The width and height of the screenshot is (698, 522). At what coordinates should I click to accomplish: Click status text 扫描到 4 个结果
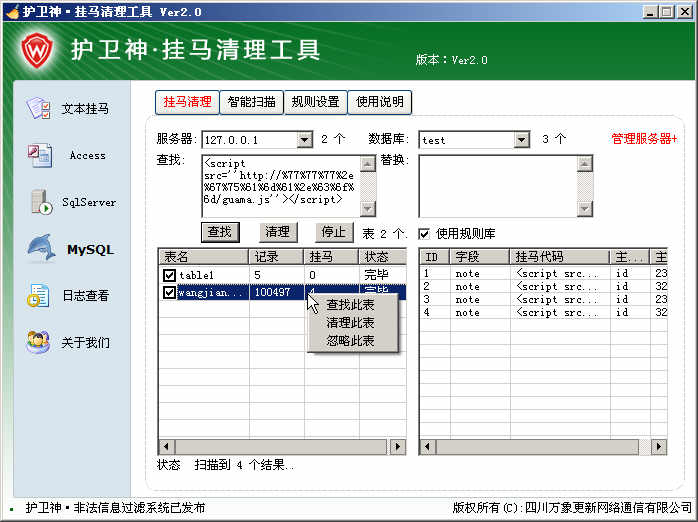coord(244,465)
